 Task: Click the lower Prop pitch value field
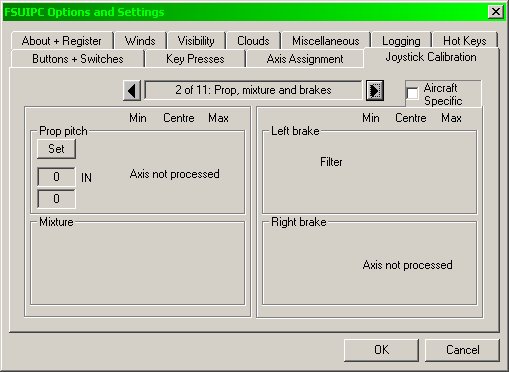[56, 199]
